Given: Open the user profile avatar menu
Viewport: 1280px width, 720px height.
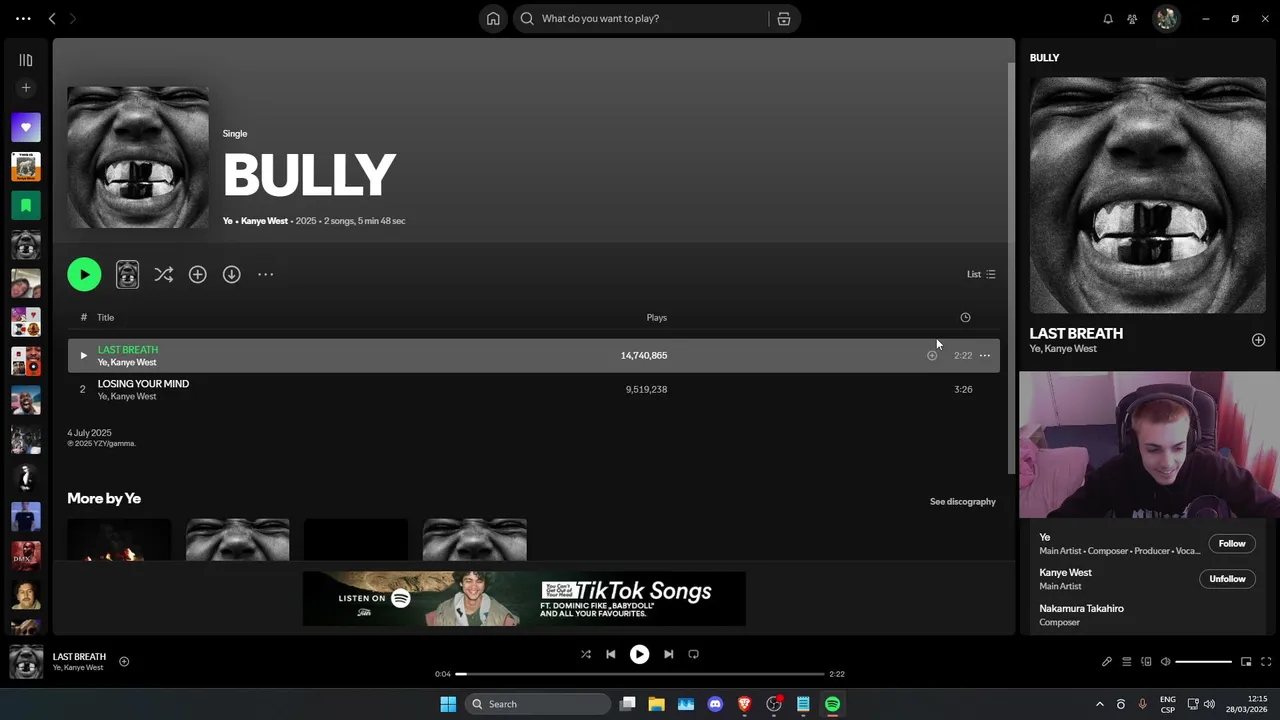Looking at the screenshot, I should 1166,18.
